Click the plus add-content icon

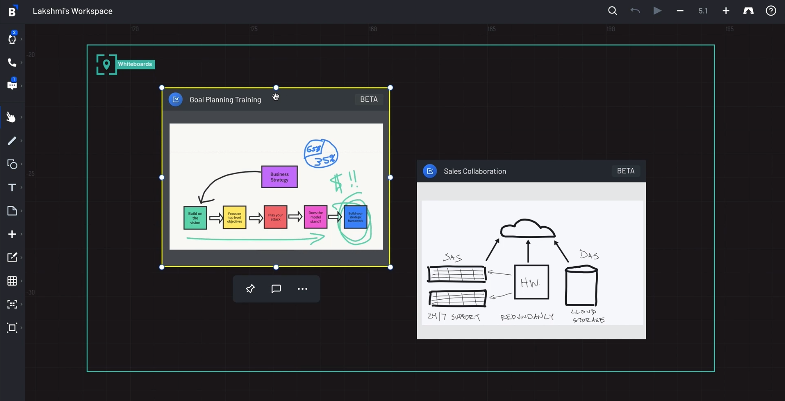pyautogui.click(x=12, y=234)
